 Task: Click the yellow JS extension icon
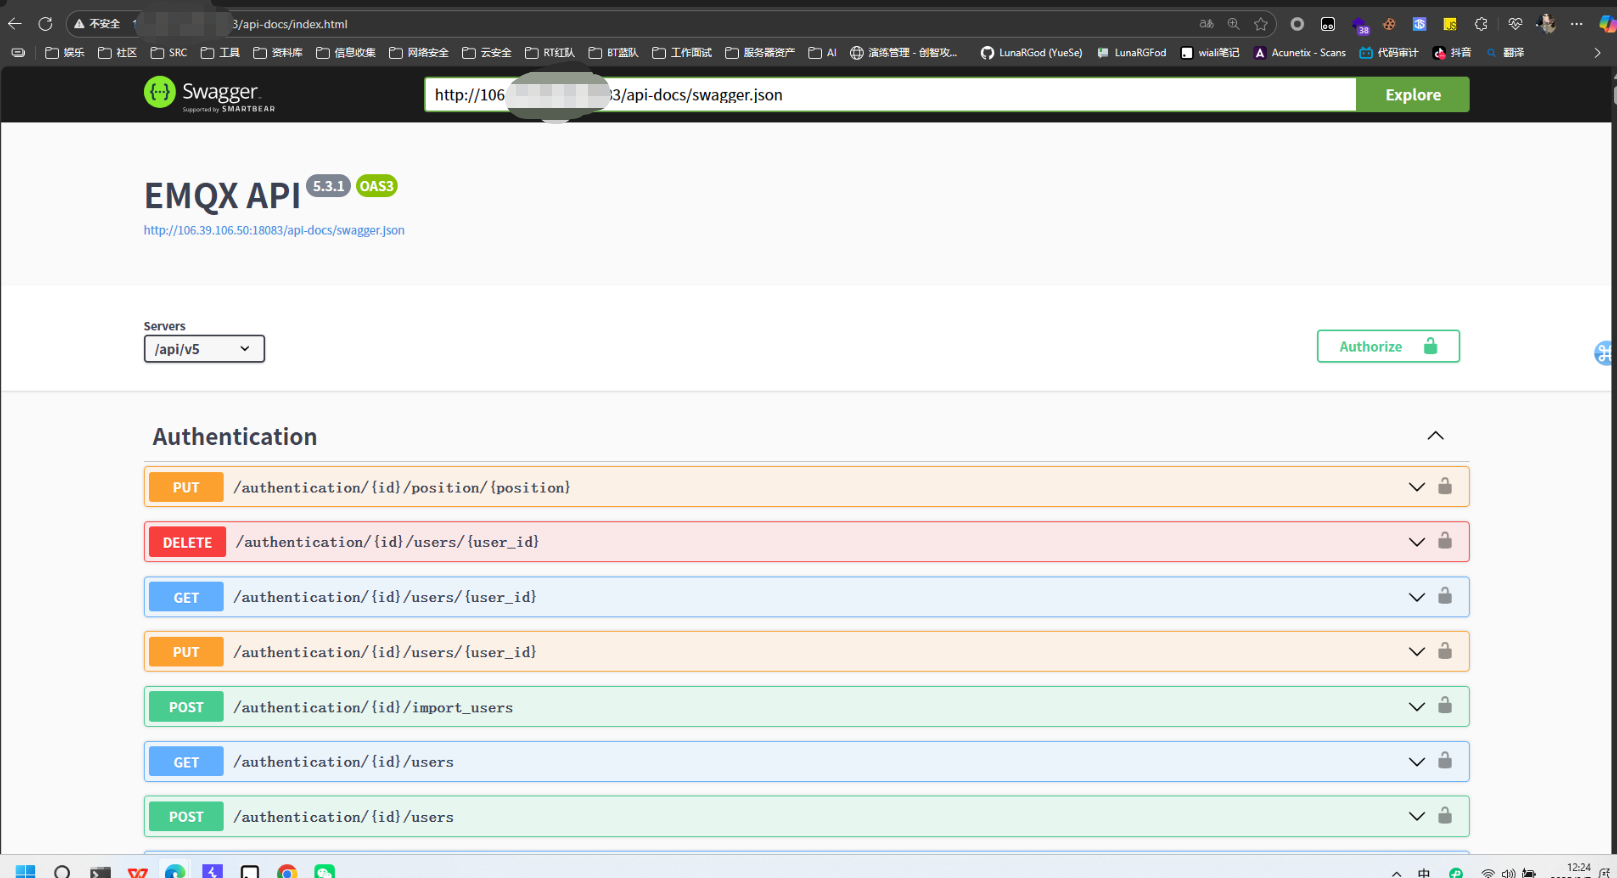pos(1450,24)
